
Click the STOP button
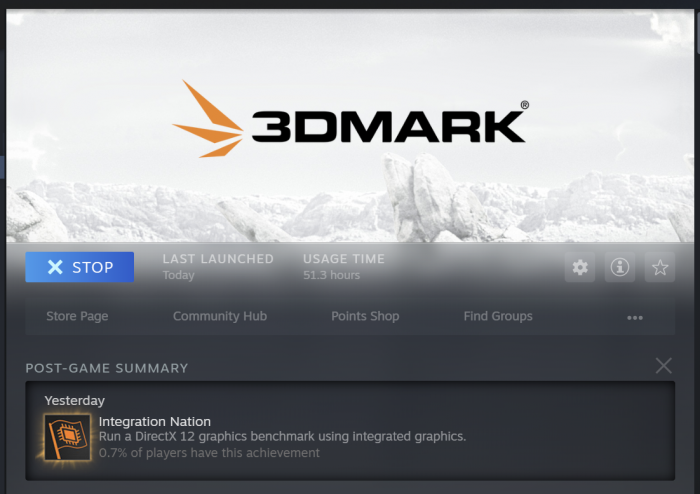[80, 267]
